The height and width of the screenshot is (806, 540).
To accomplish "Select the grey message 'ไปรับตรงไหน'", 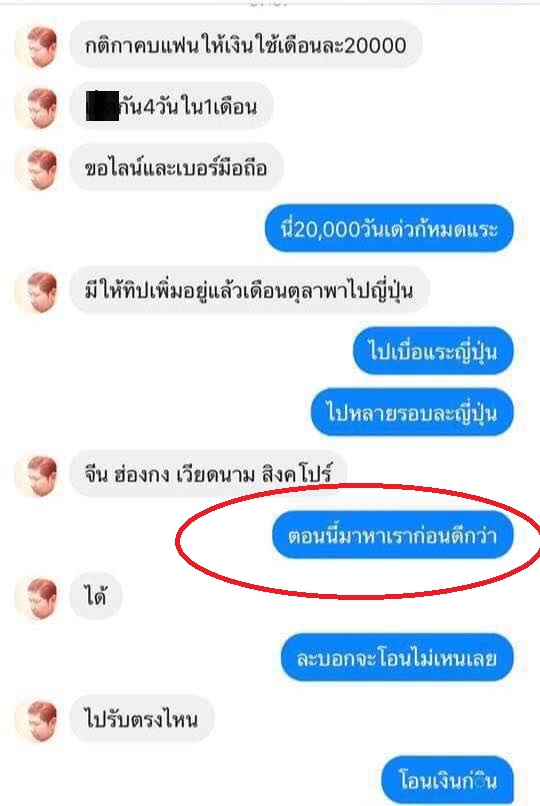I will coord(141,719).
